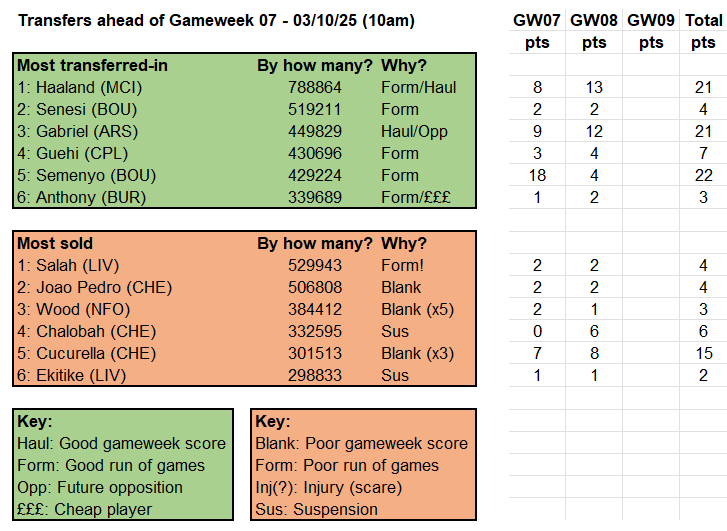The image size is (727, 531).
Task: Click the "Transfers ahead of Gameweek 07" title
Action: pos(216,20)
